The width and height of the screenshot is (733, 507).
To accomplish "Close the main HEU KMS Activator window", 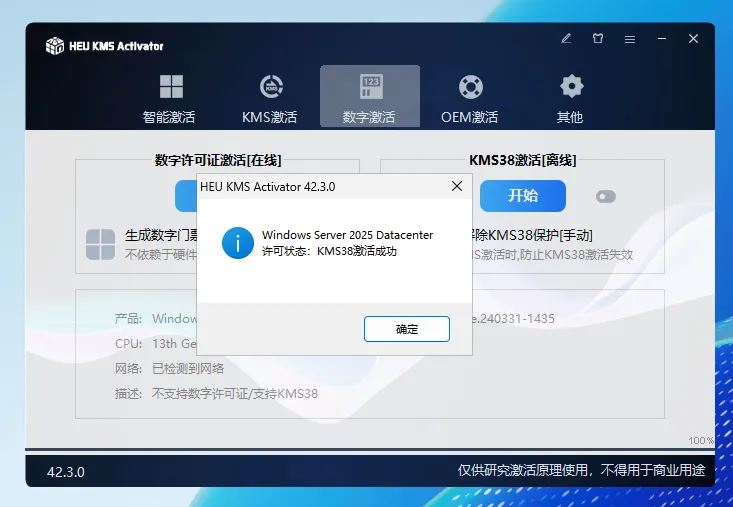I will tap(693, 39).
